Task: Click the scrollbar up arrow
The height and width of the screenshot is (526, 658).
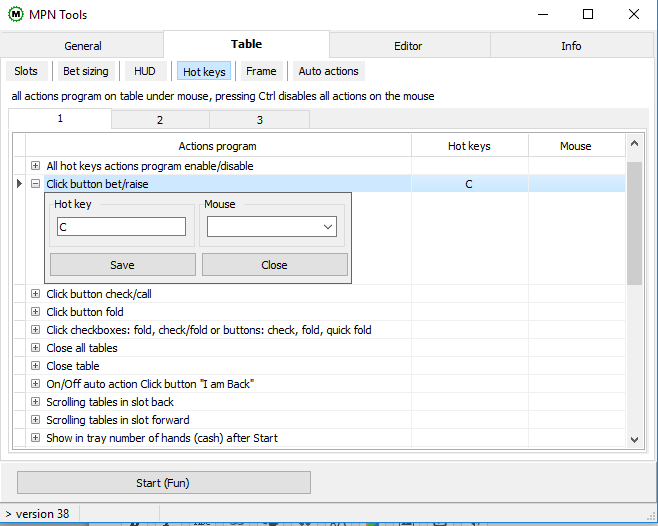Action: pos(634,144)
